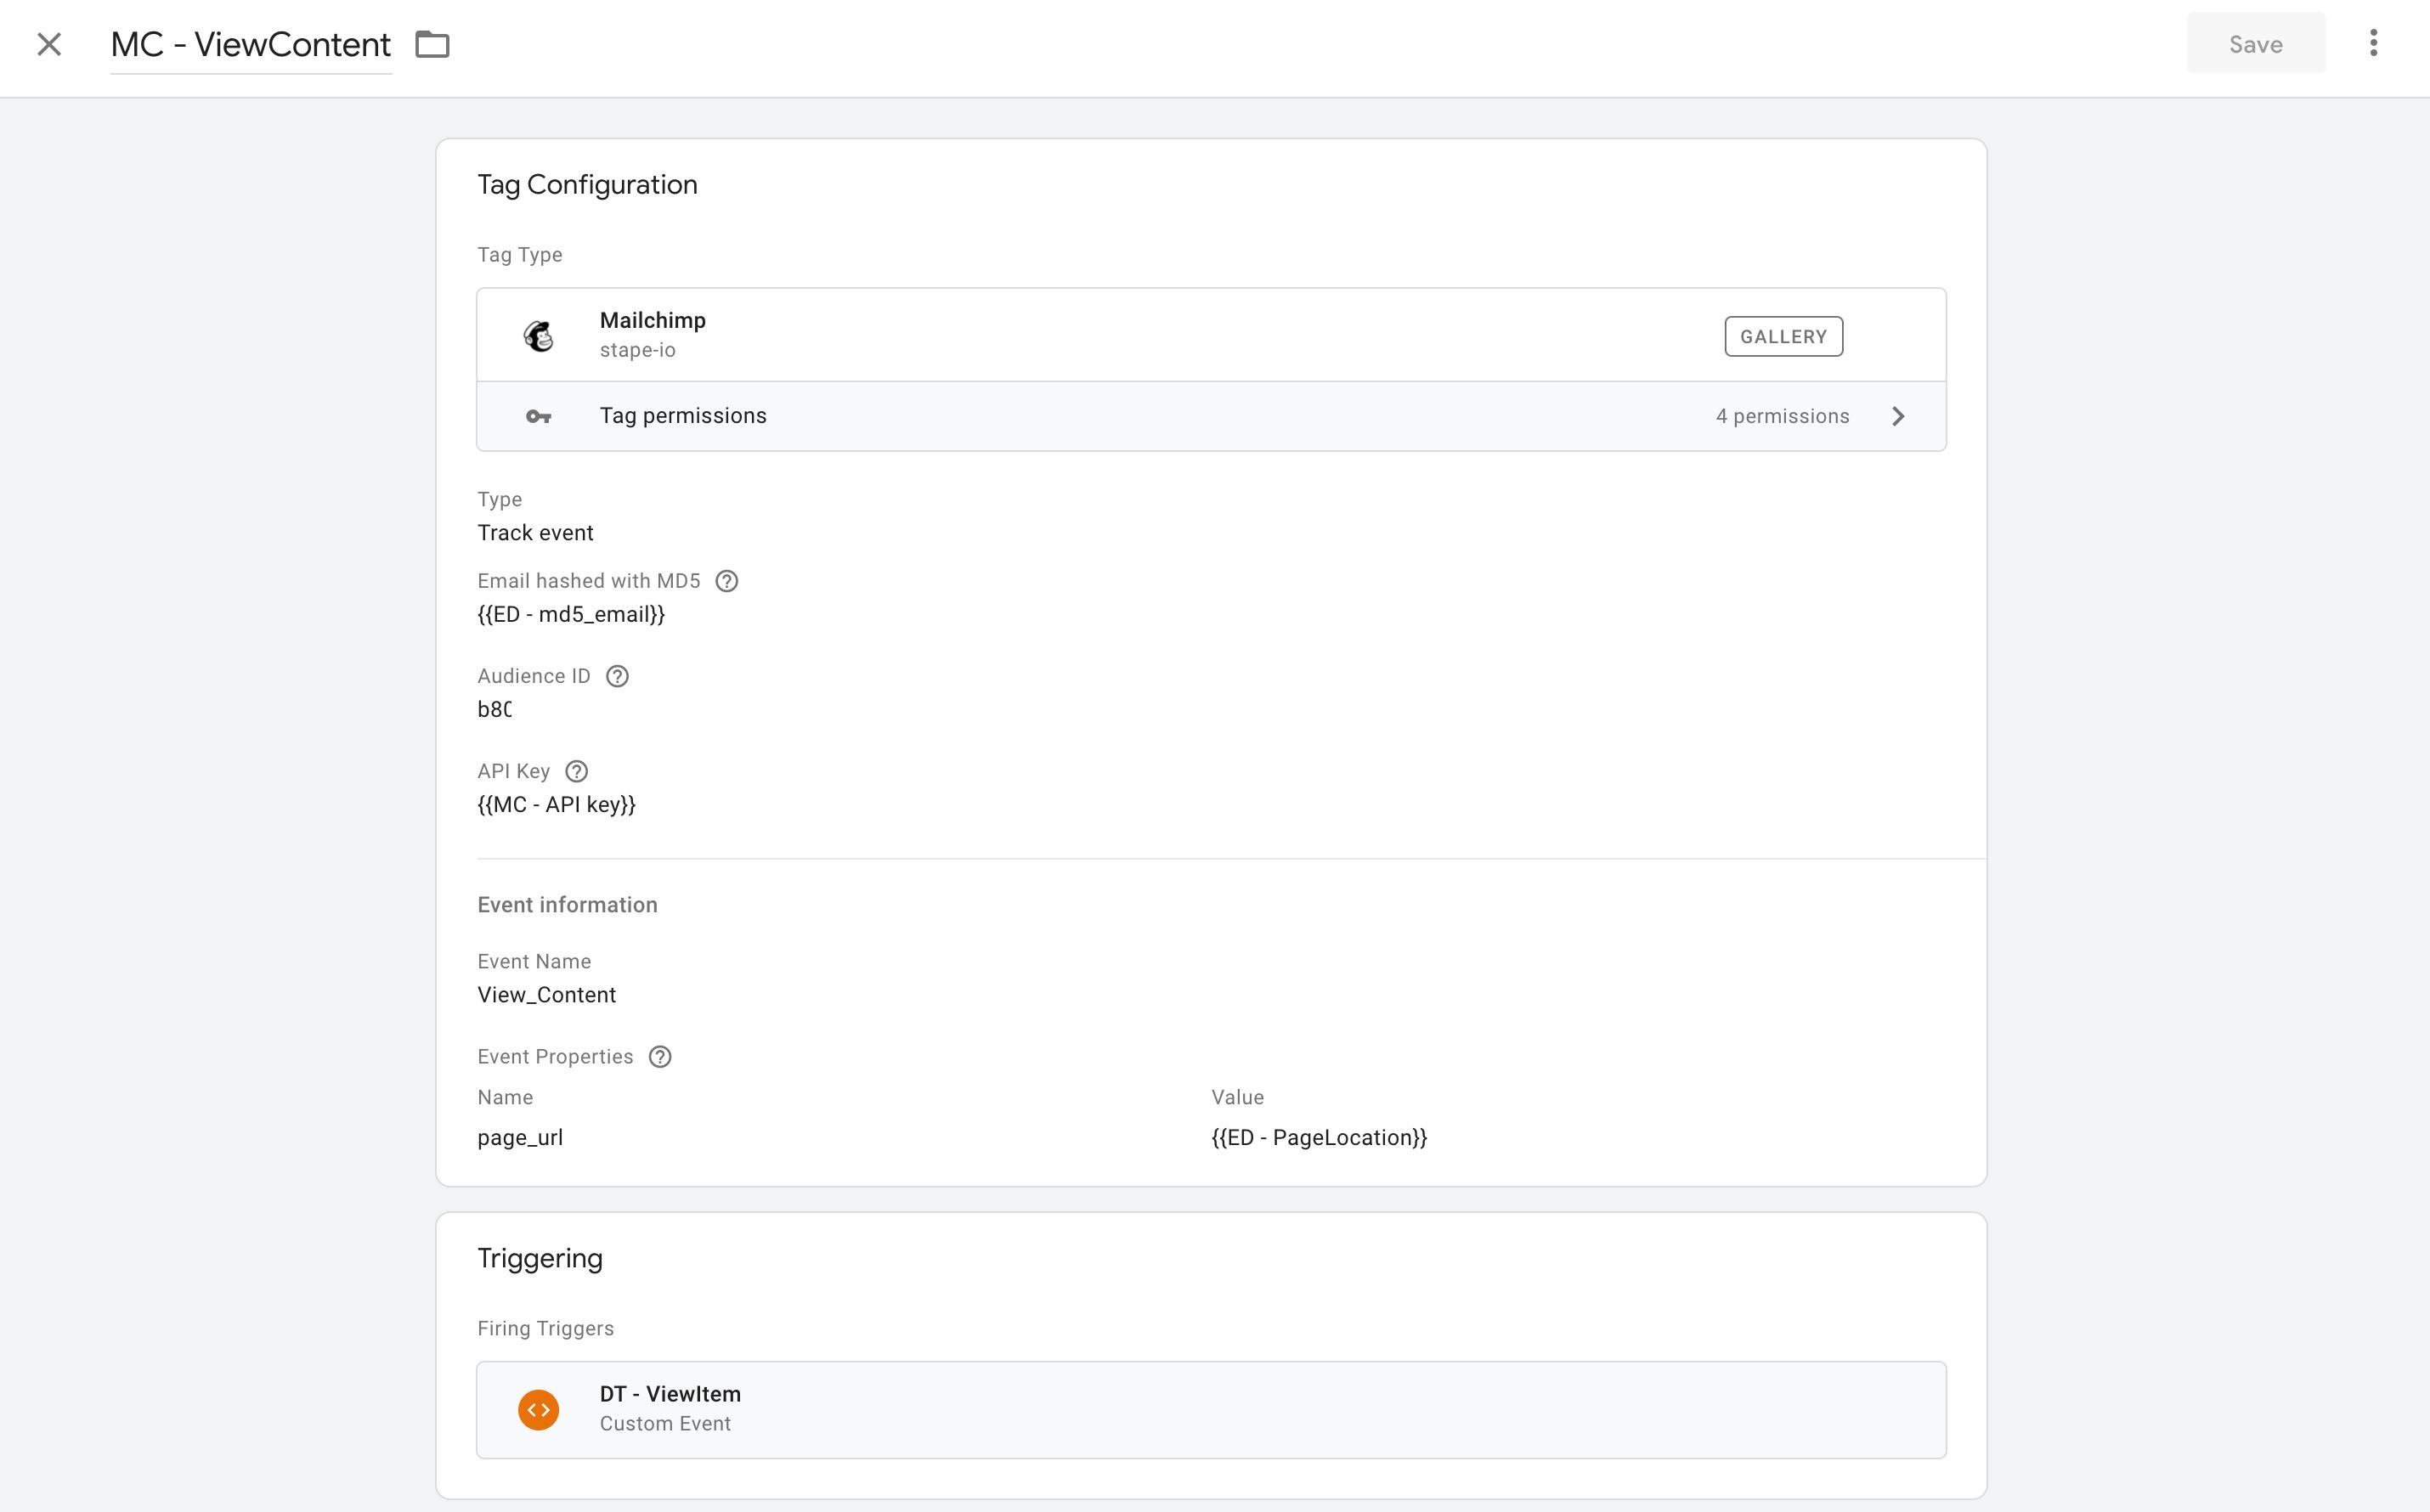Click the Save button
The image size is (2430, 1512).
pos(2255,44)
